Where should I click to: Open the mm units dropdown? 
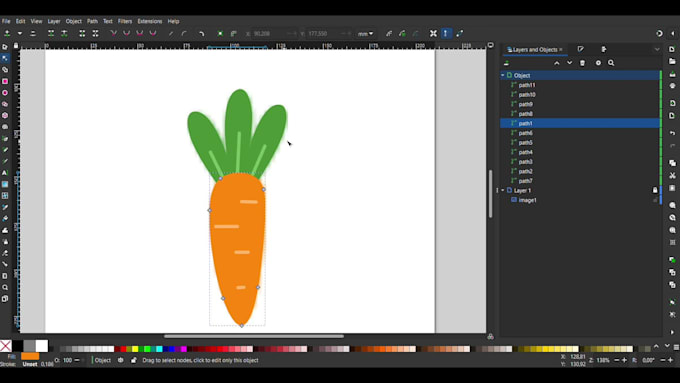(x=365, y=33)
